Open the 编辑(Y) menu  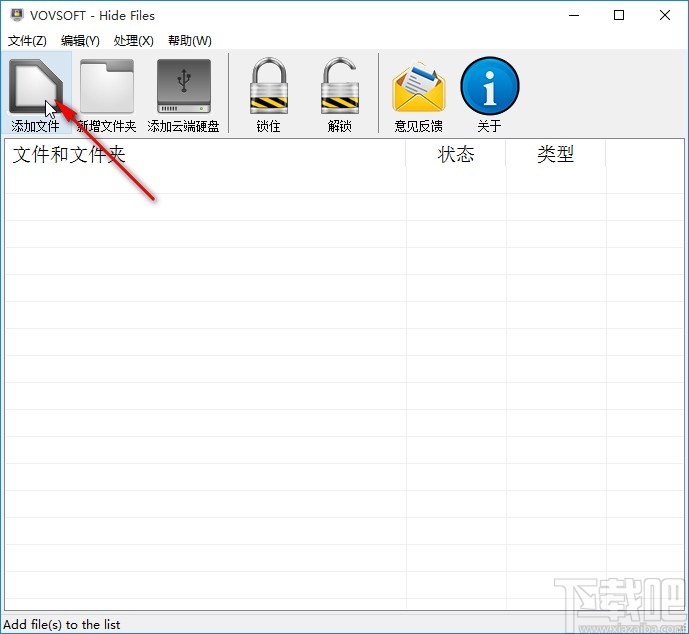pos(80,40)
